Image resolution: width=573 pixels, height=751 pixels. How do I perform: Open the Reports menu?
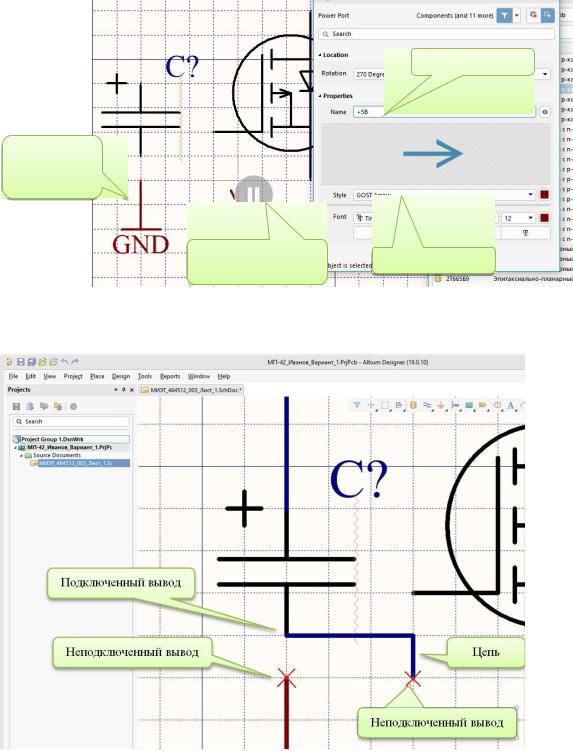[170, 376]
